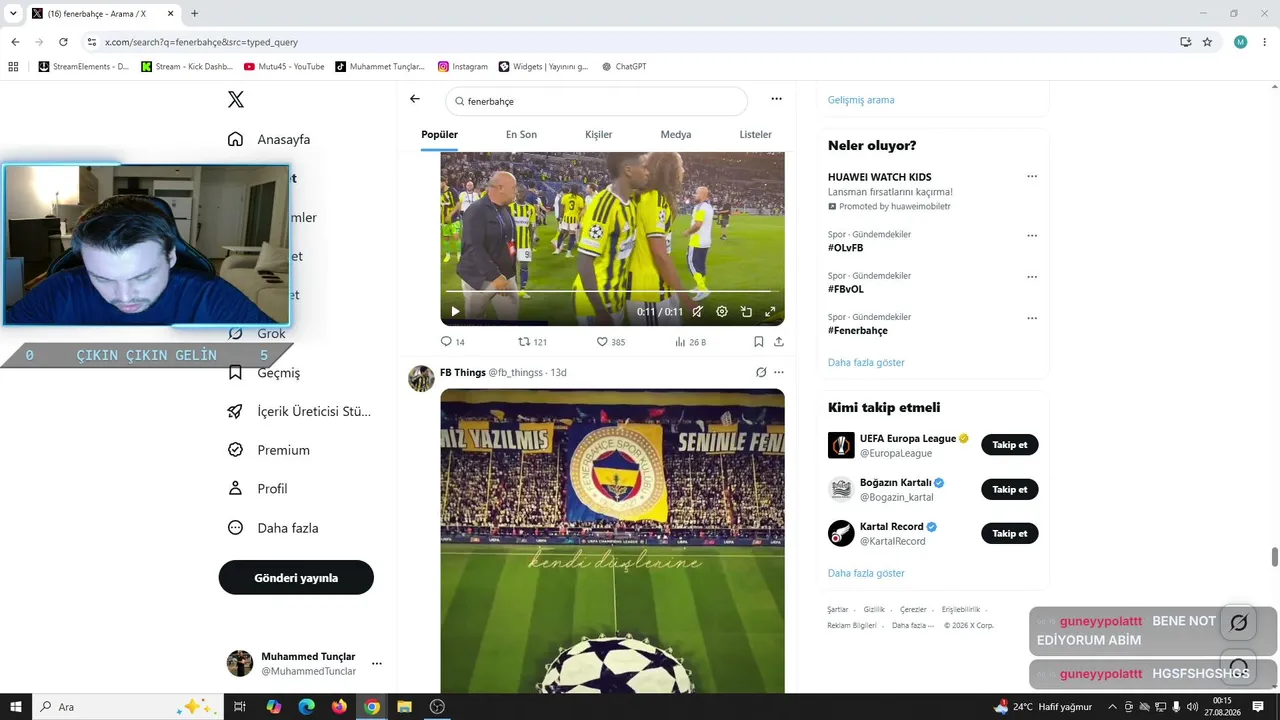Image resolution: width=1280 pixels, height=720 pixels.
Task: View analytics of the 26 B views post
Action: (x=690, y=342)
